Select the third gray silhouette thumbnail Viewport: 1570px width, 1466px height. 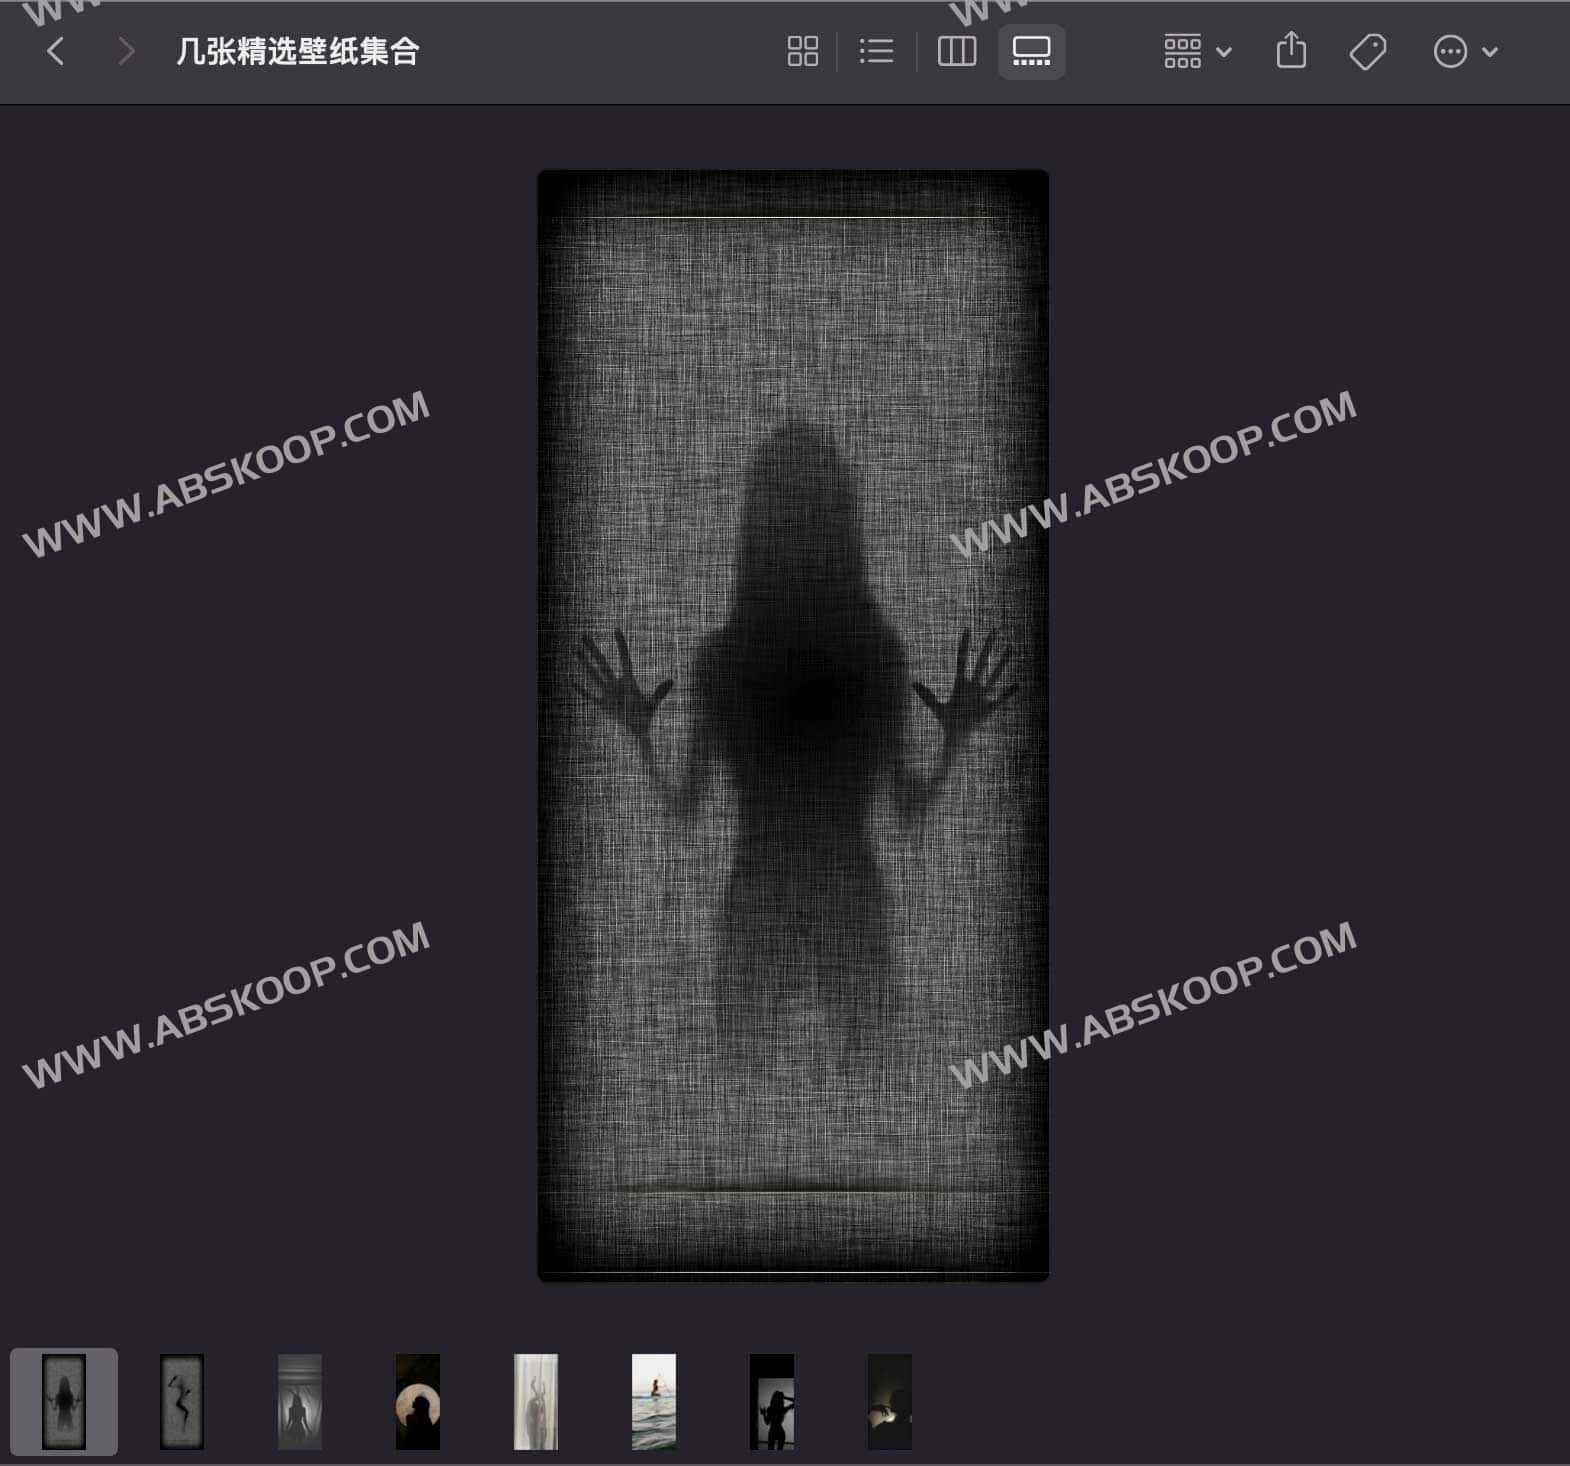click(x=300, y=1401)
